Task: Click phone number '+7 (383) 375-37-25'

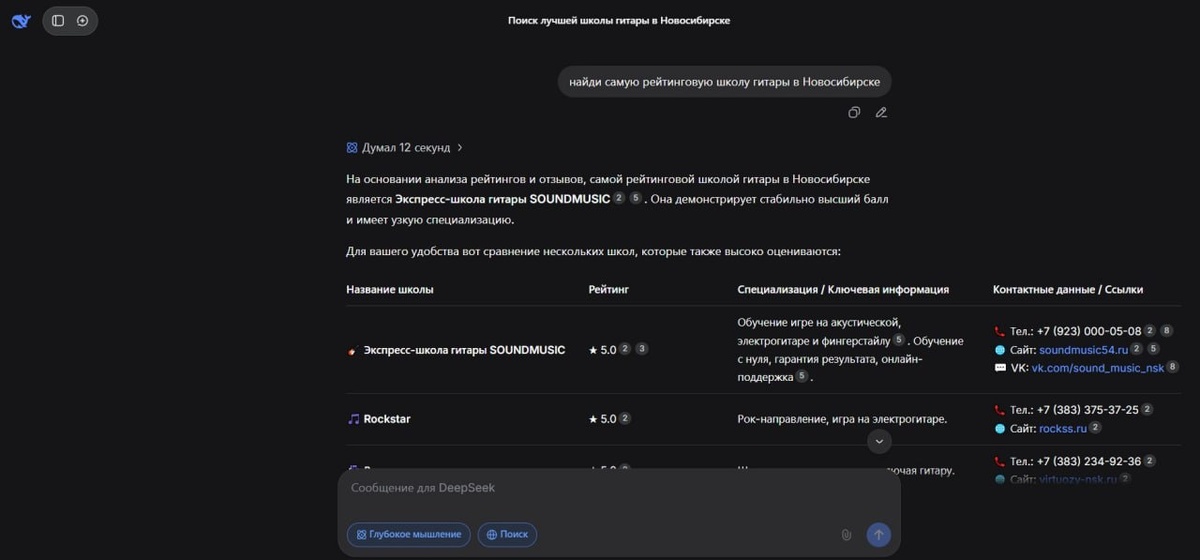Action: click(1089, 410)
